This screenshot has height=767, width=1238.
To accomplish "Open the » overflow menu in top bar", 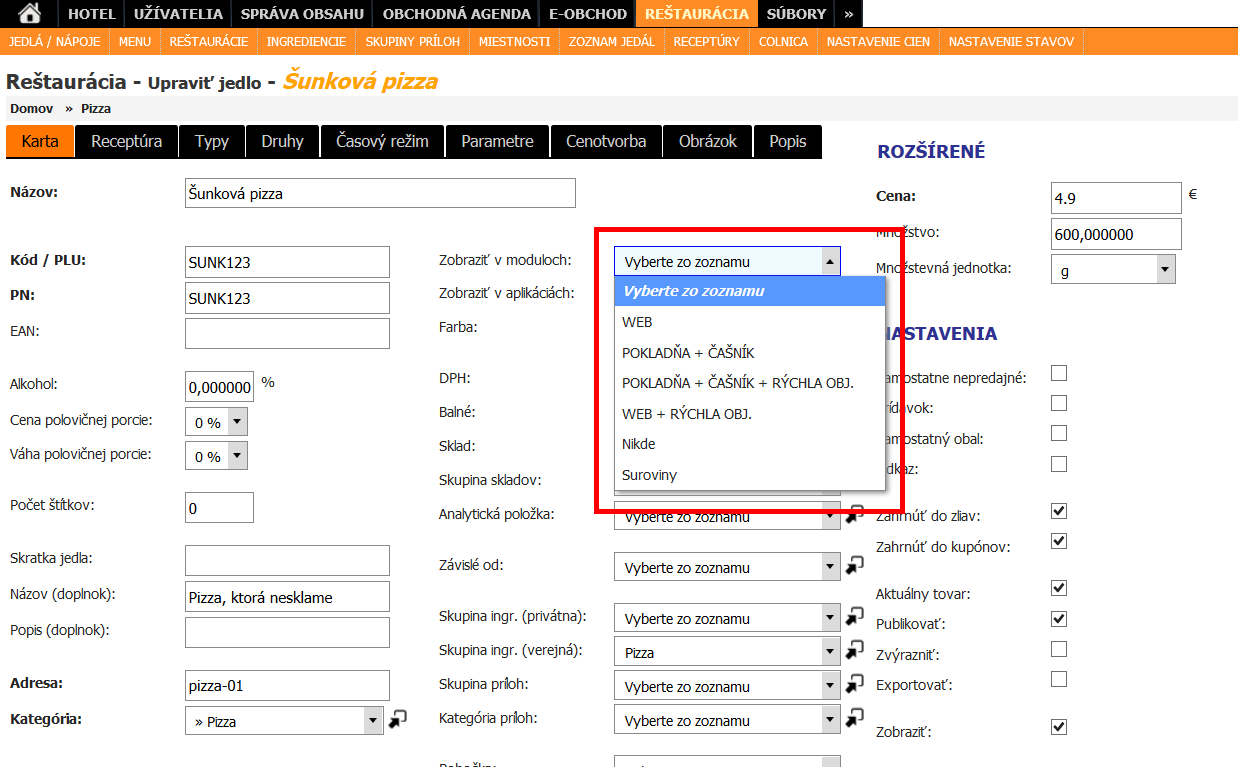I will click(848, 14).
